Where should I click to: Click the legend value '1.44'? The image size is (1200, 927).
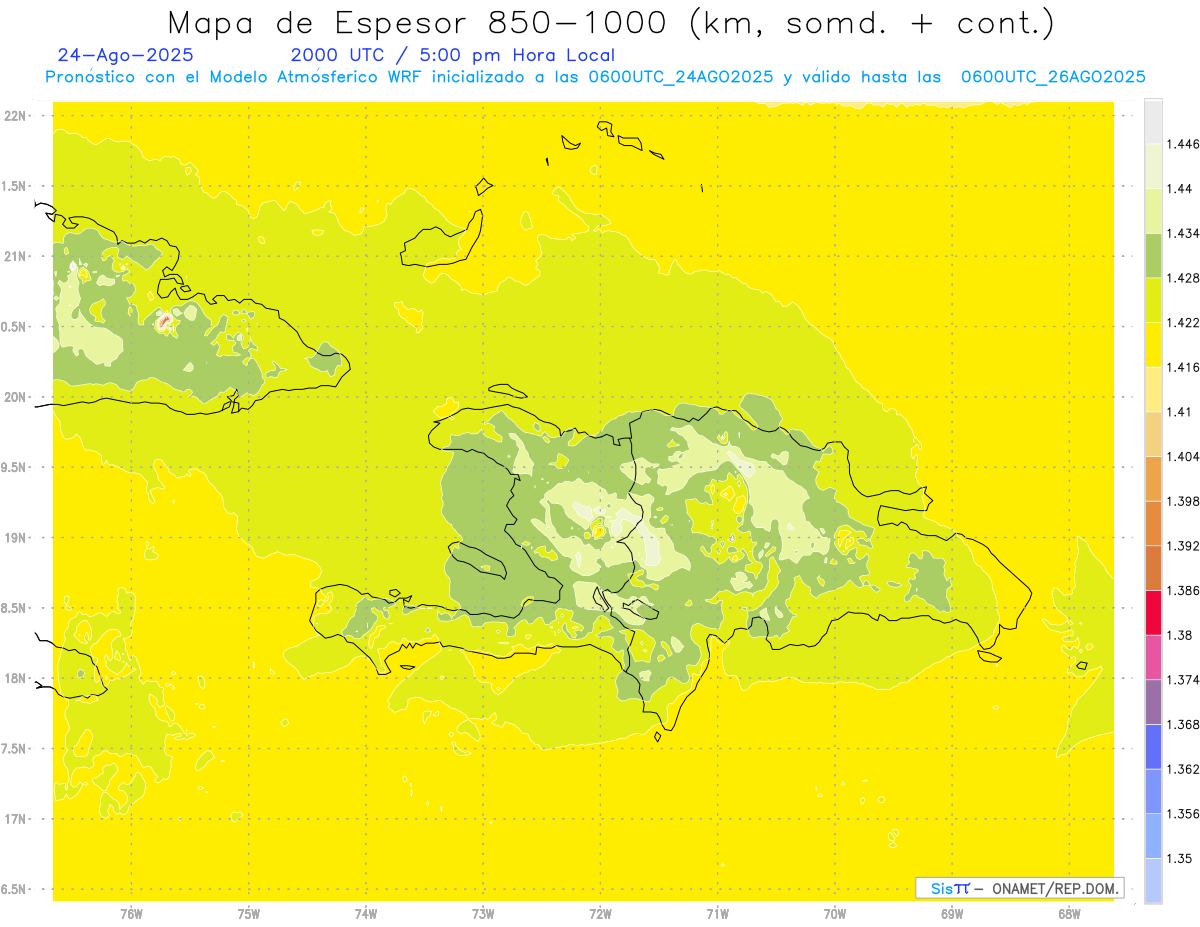pyautogui.click(x=1179, y=188)
